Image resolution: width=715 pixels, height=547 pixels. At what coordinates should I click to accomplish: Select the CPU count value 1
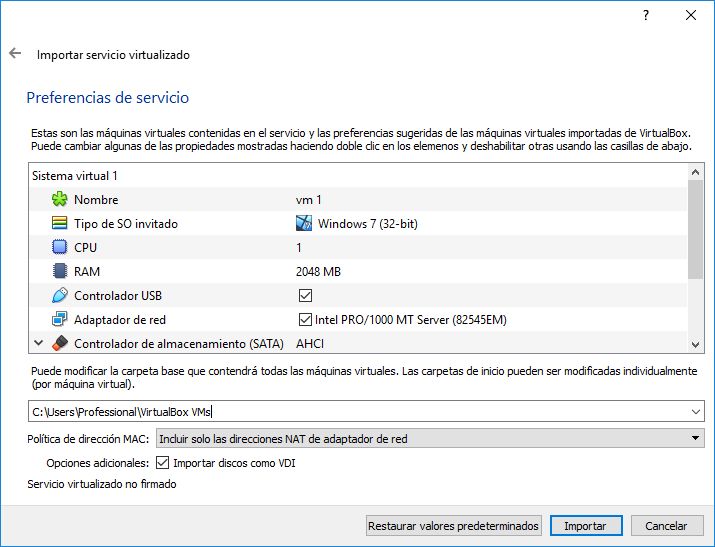coord(299,248)
